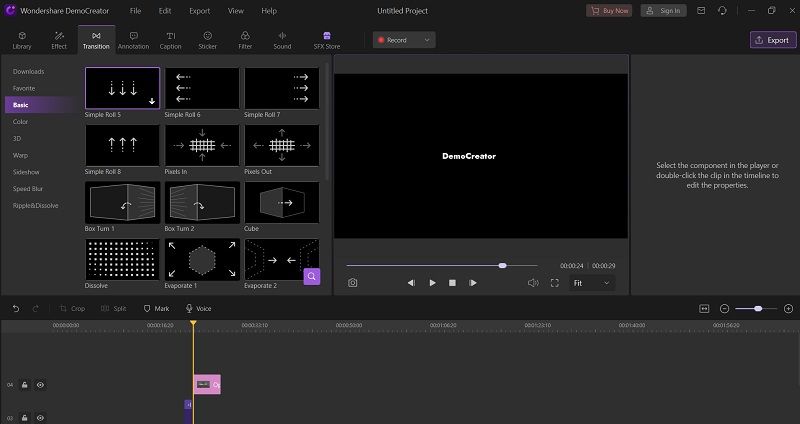Open the support headset icon
The image size is (800, 424).
pos(722,11)
